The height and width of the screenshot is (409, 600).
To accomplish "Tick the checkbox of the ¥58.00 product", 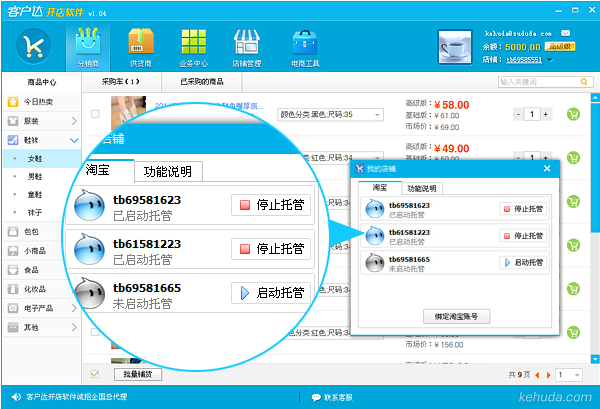I will (95, 114).
